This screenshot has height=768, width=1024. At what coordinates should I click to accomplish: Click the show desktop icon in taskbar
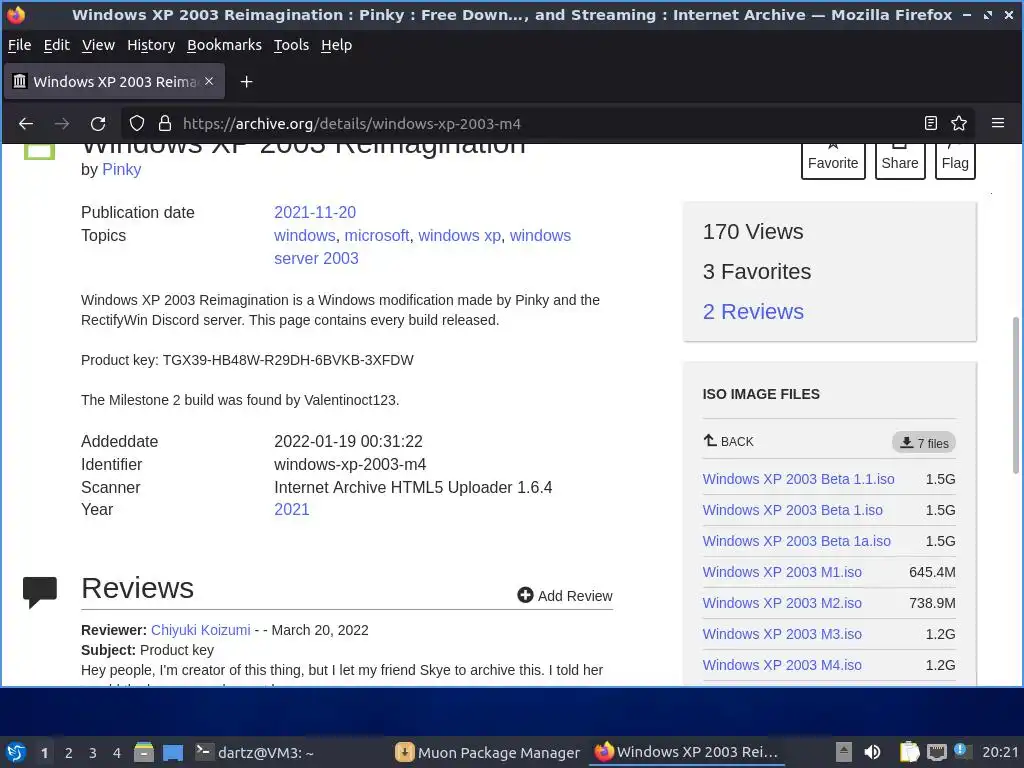click(173, 752)
